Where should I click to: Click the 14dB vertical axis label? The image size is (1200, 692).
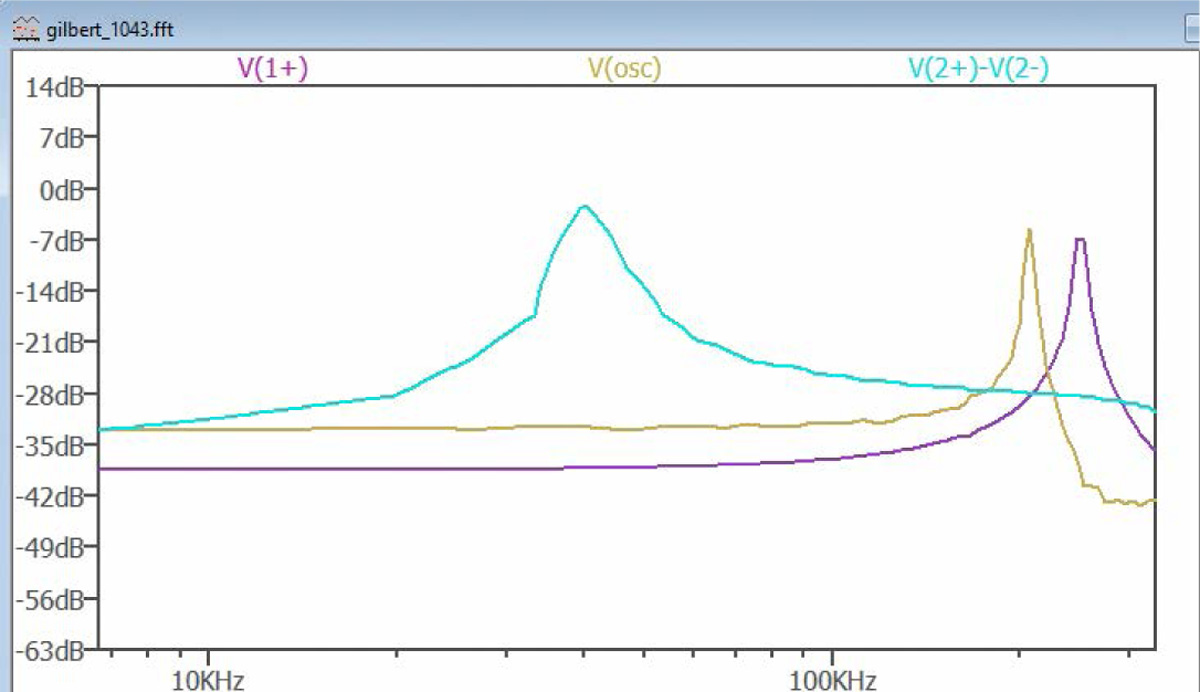(x=50, y=85)
